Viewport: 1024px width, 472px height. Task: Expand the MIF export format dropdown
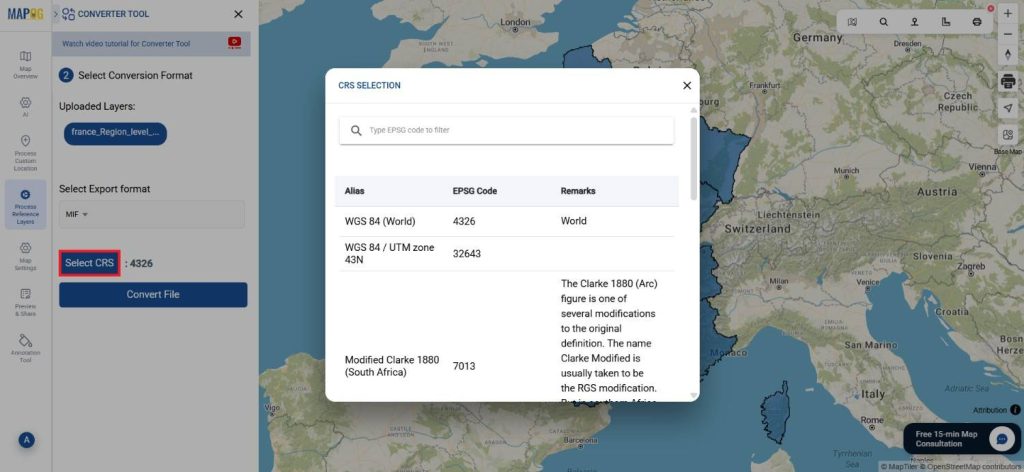pyautogui.click(x=77, y=214)
